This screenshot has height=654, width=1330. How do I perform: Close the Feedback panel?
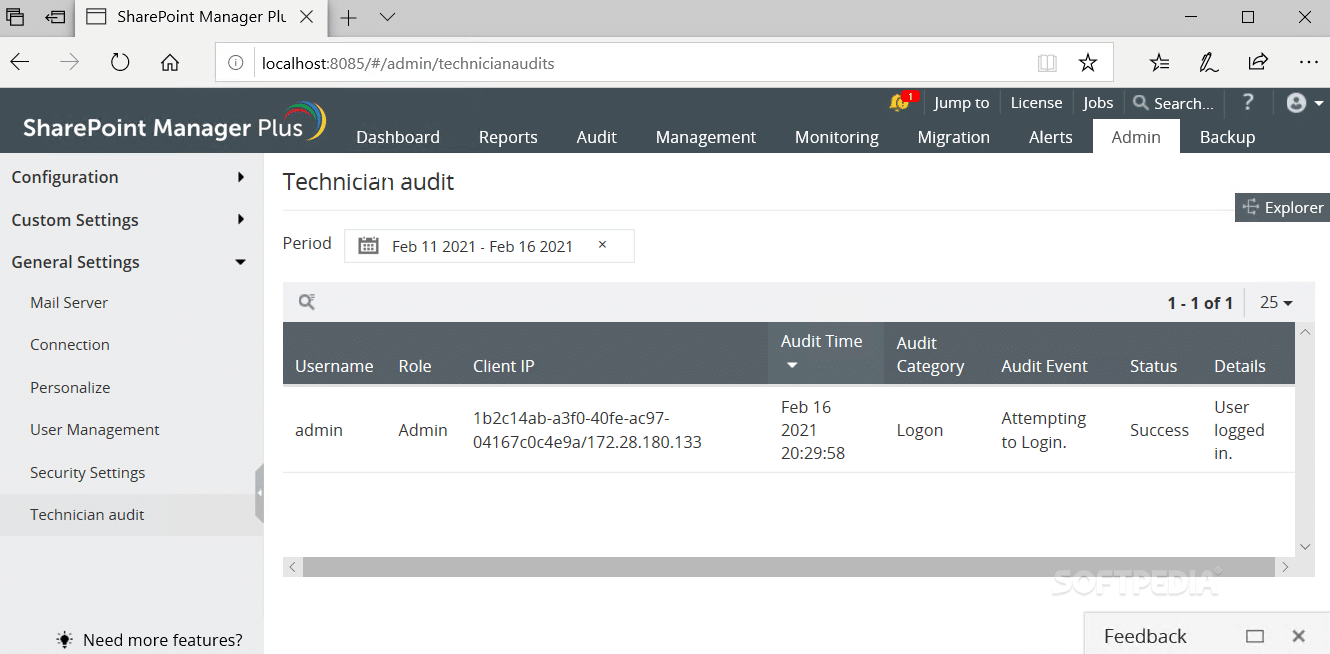click(1298, 636)
